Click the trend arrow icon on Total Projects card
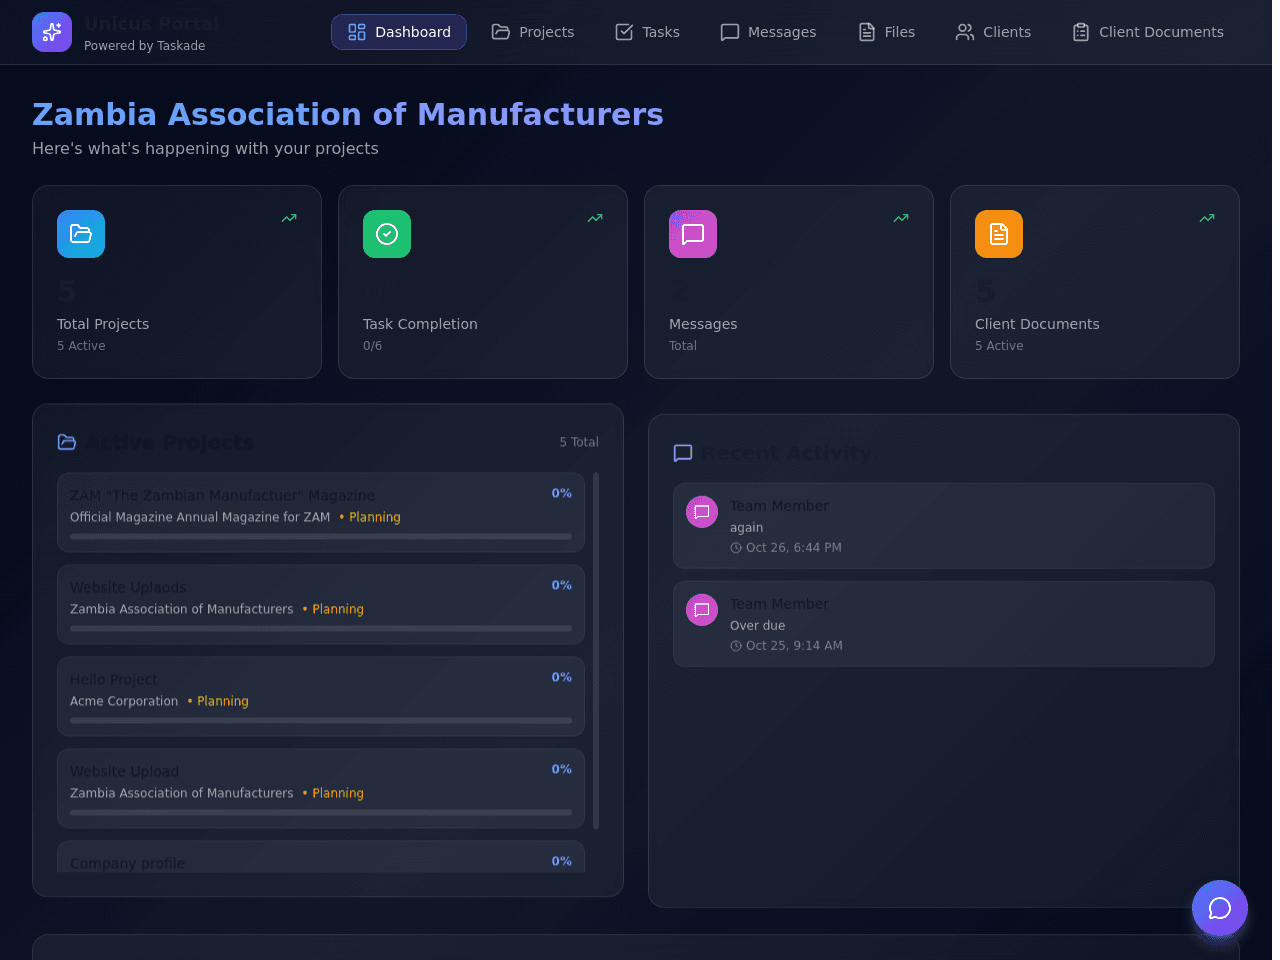Viewport: 1280px width, 960px height. pos(289,218)
